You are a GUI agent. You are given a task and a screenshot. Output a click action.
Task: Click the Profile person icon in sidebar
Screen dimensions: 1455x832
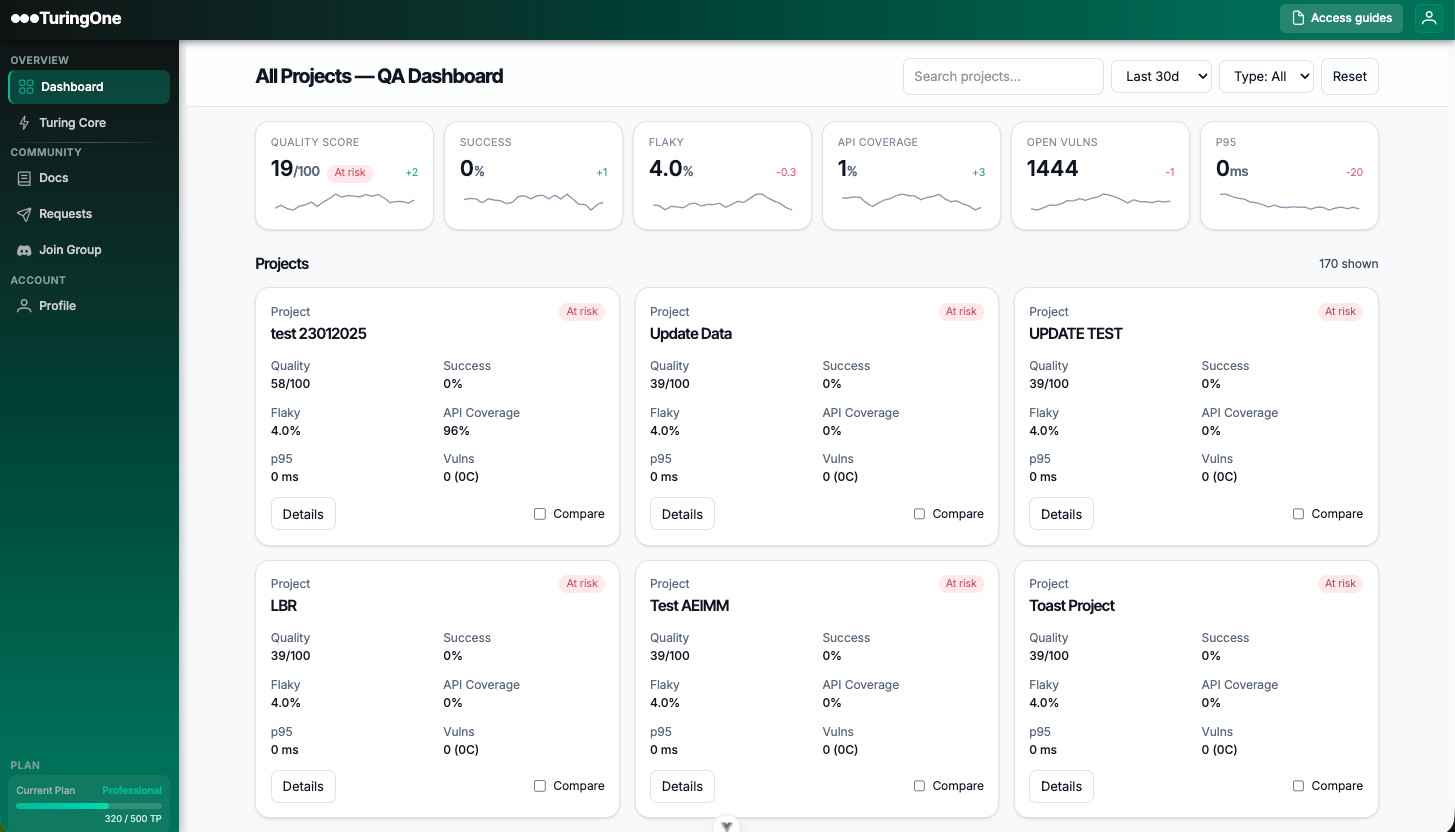25,306
